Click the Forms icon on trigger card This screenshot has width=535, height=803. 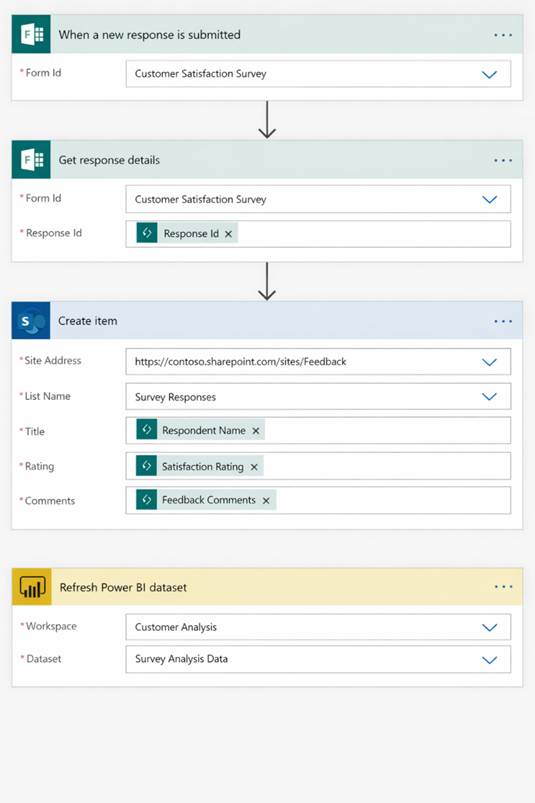click(x=31, y=34)
